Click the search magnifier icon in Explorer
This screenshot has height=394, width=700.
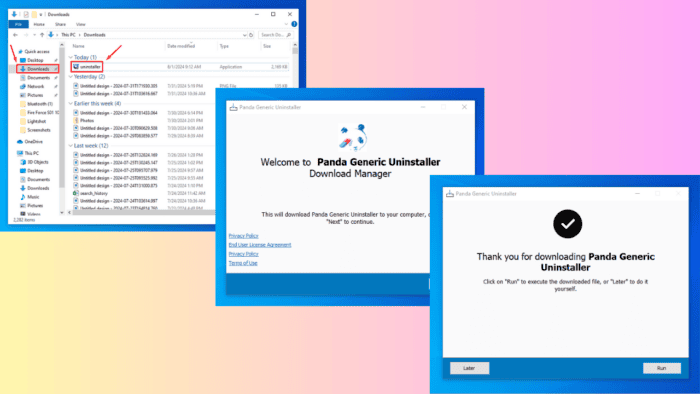pyautogui.click(x=288, y=35)
